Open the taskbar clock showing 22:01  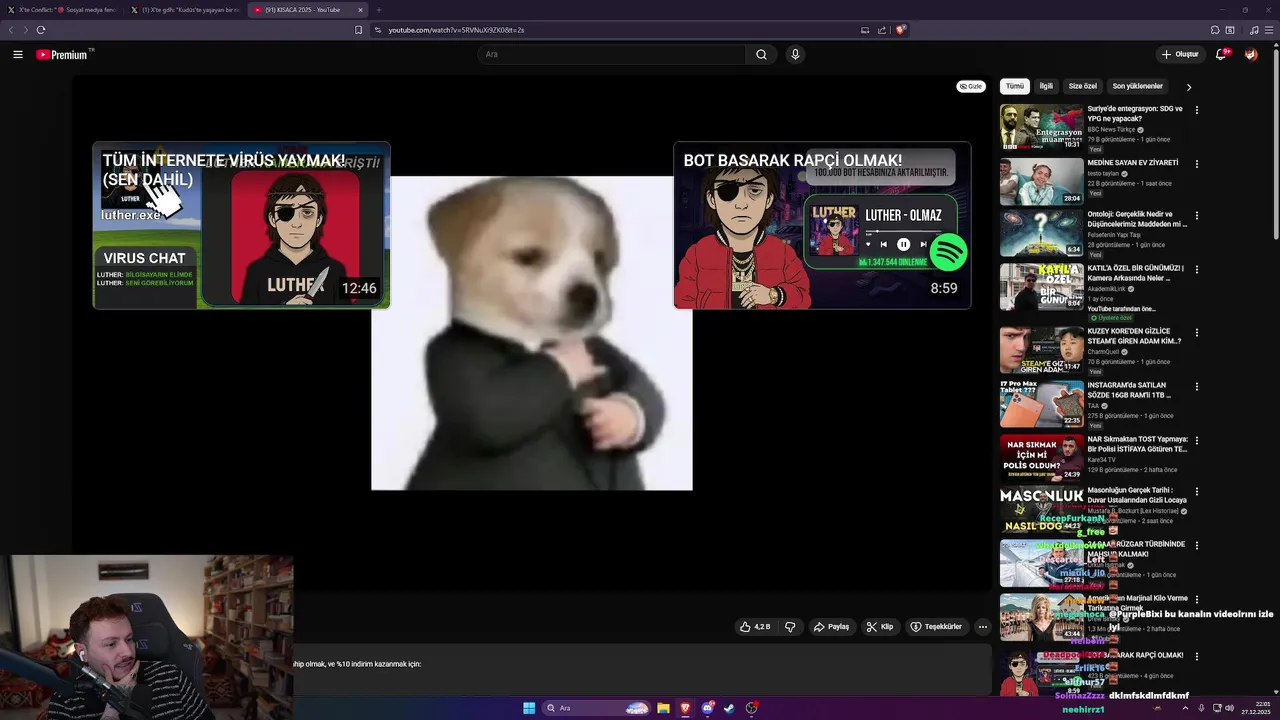click(1254, 708)
